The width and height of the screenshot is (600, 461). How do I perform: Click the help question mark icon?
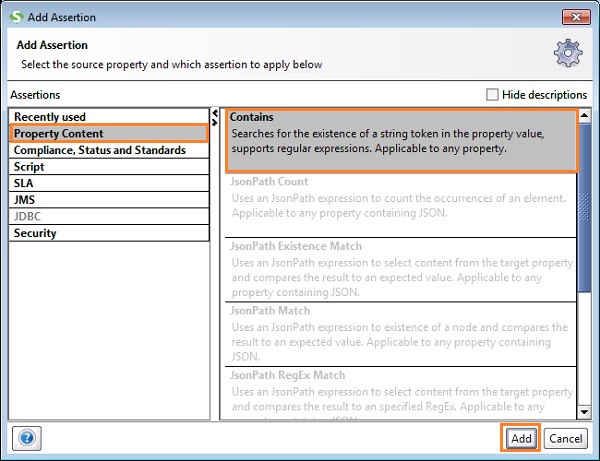[x=27, y=438]
